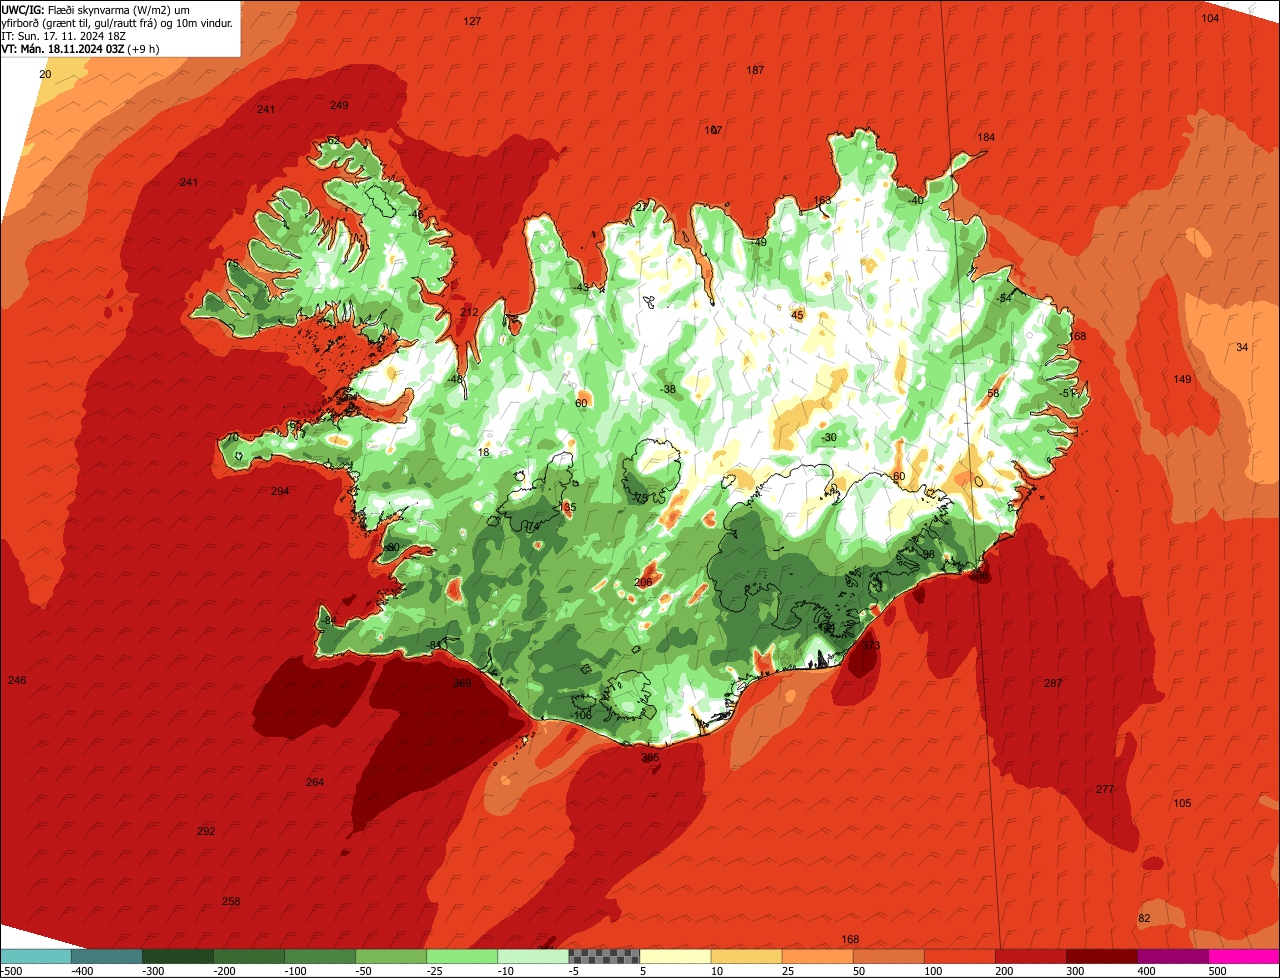Click the flux value 149 east of Iceland
The width and height of the screenshot is (1280, 978).
pos(1182,379)
